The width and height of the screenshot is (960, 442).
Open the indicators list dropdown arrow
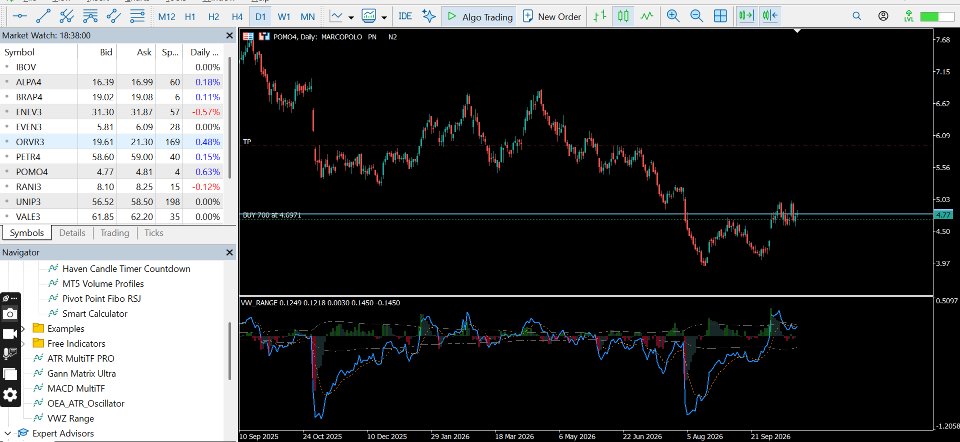click(384, 18)
